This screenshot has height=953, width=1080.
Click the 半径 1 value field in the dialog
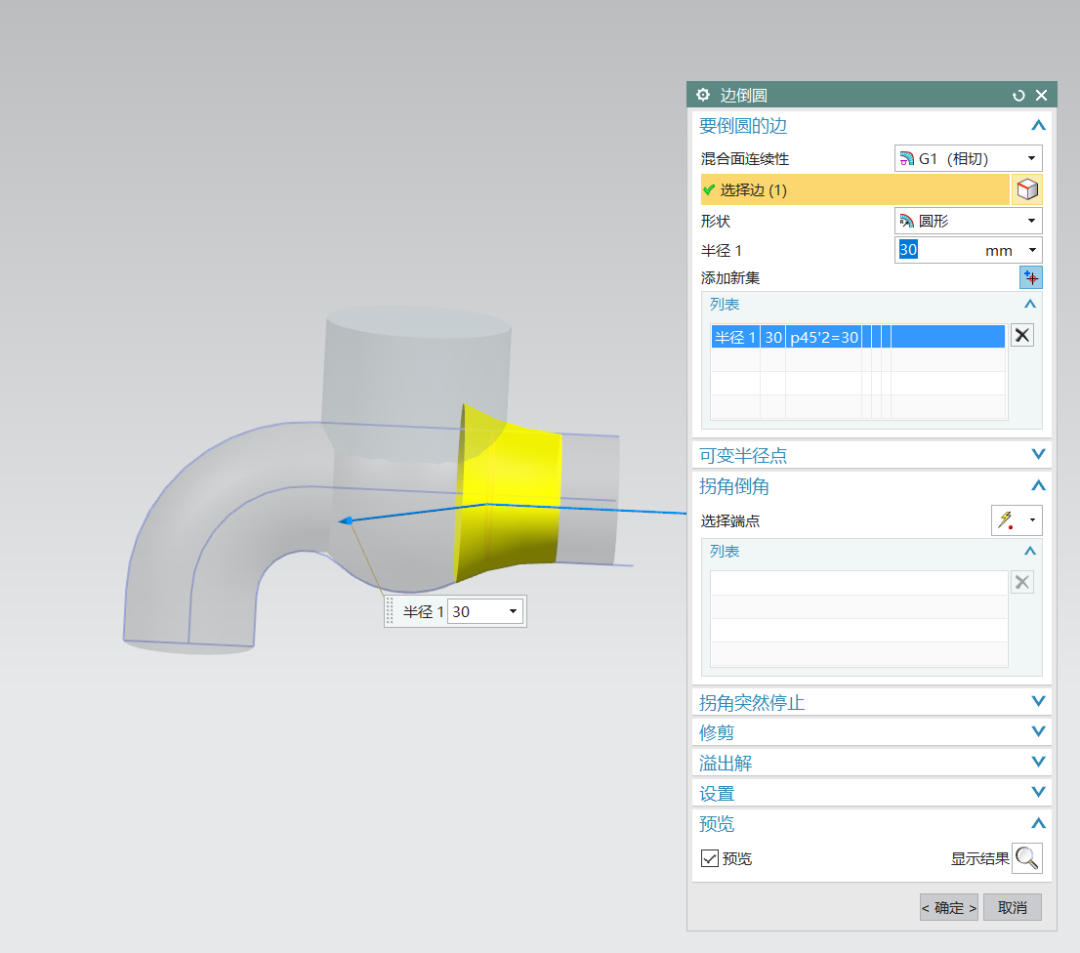point(939,250)
